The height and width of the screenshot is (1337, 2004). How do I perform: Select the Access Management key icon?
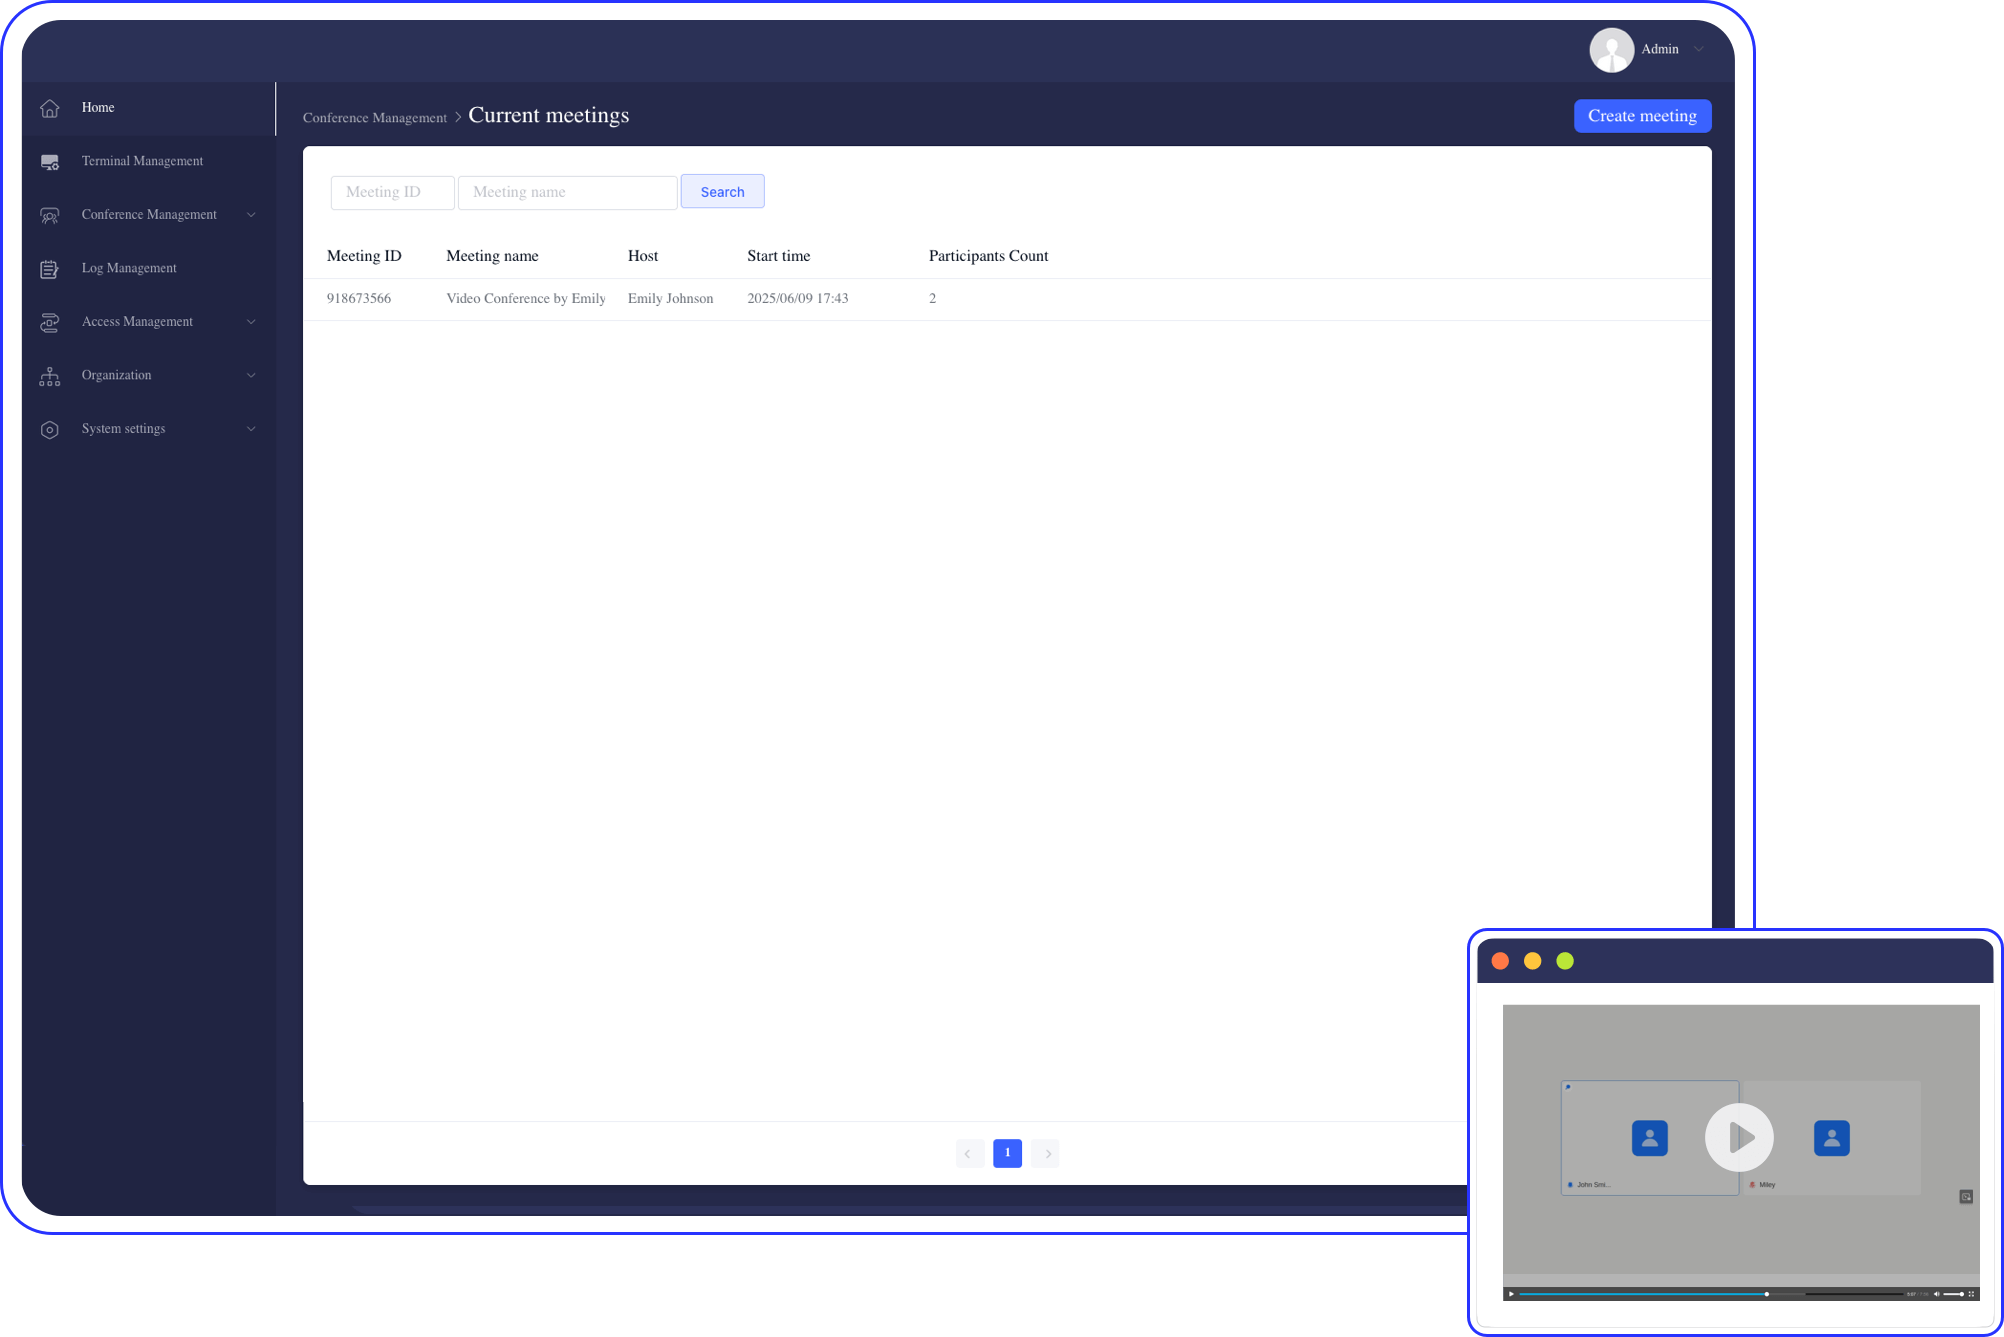tap(50, 321)
